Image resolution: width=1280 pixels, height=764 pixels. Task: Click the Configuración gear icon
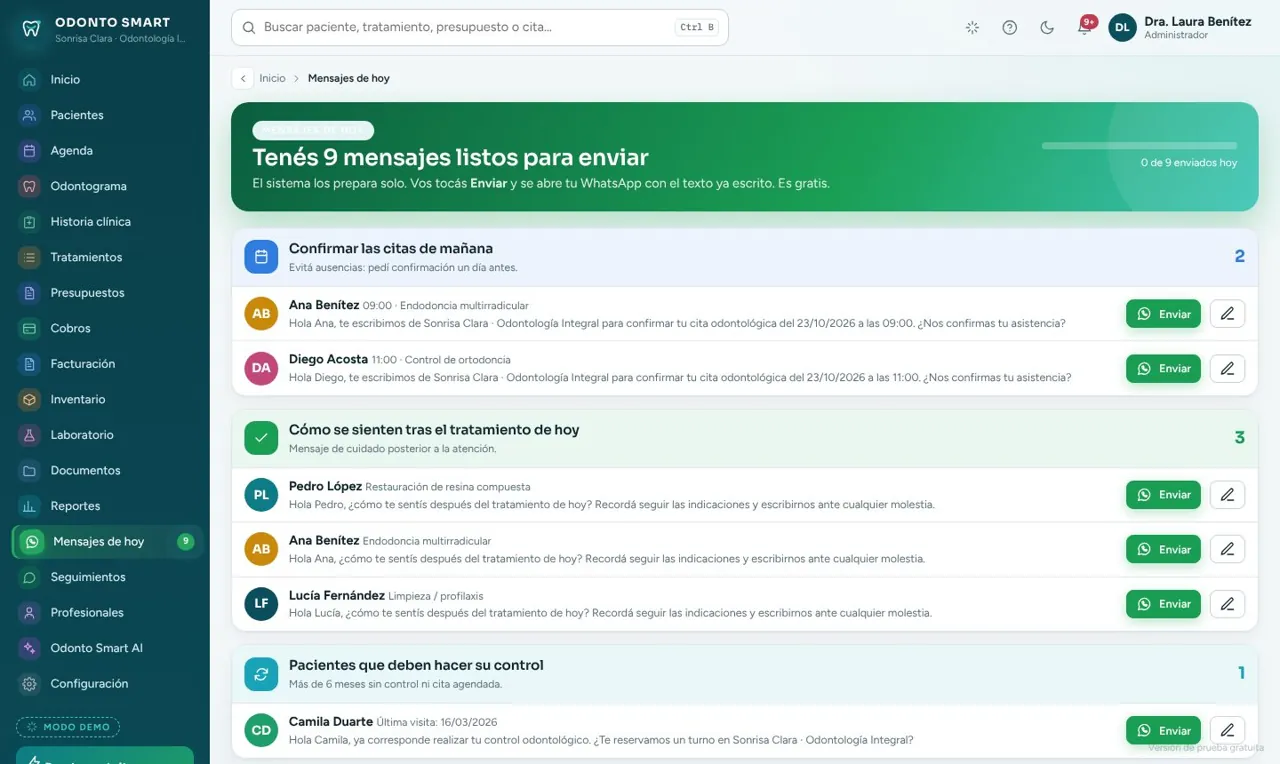click(30, 684)
